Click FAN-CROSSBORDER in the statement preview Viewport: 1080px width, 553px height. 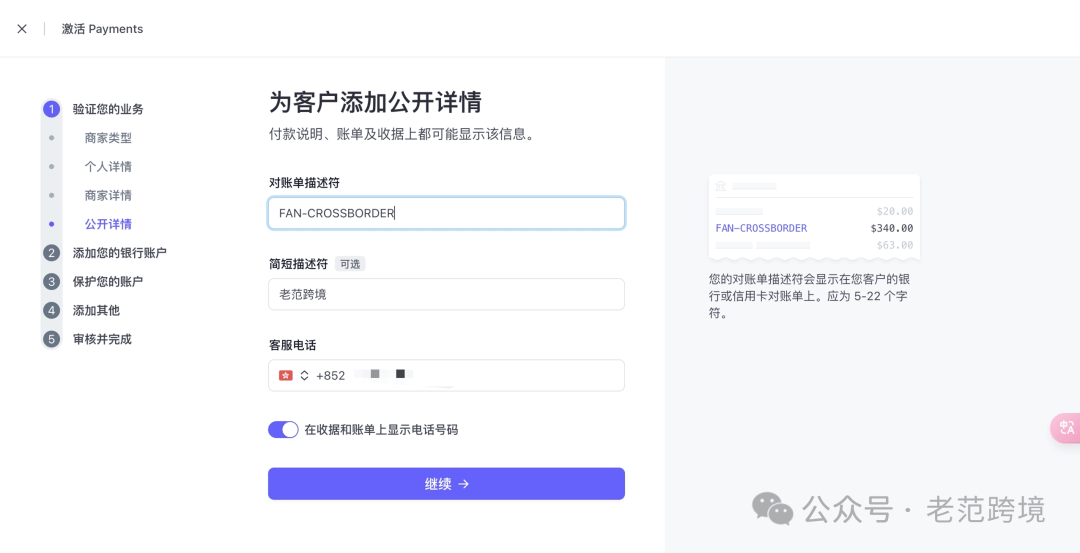coord(761,228)
